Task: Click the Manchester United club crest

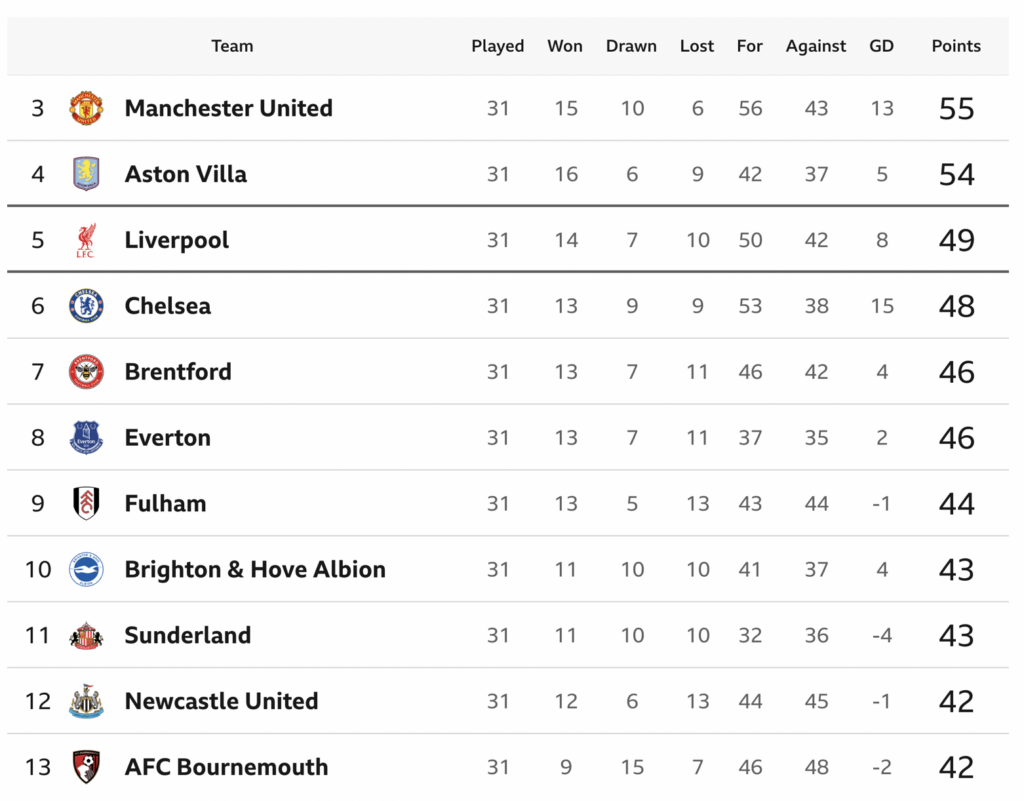Action: coord(86,108)
